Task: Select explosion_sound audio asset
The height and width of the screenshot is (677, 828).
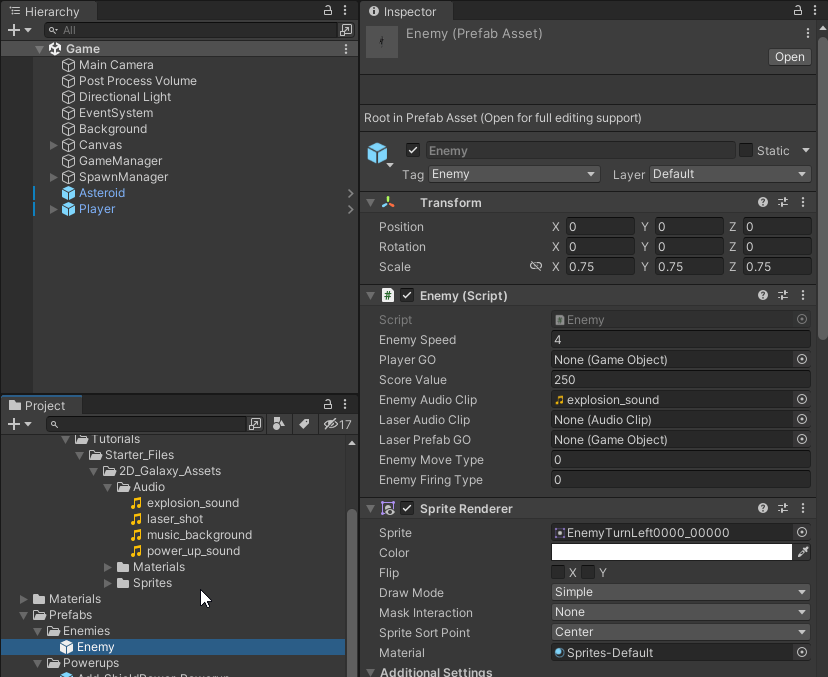Action: pyautogui.click(x=193, y=503)
